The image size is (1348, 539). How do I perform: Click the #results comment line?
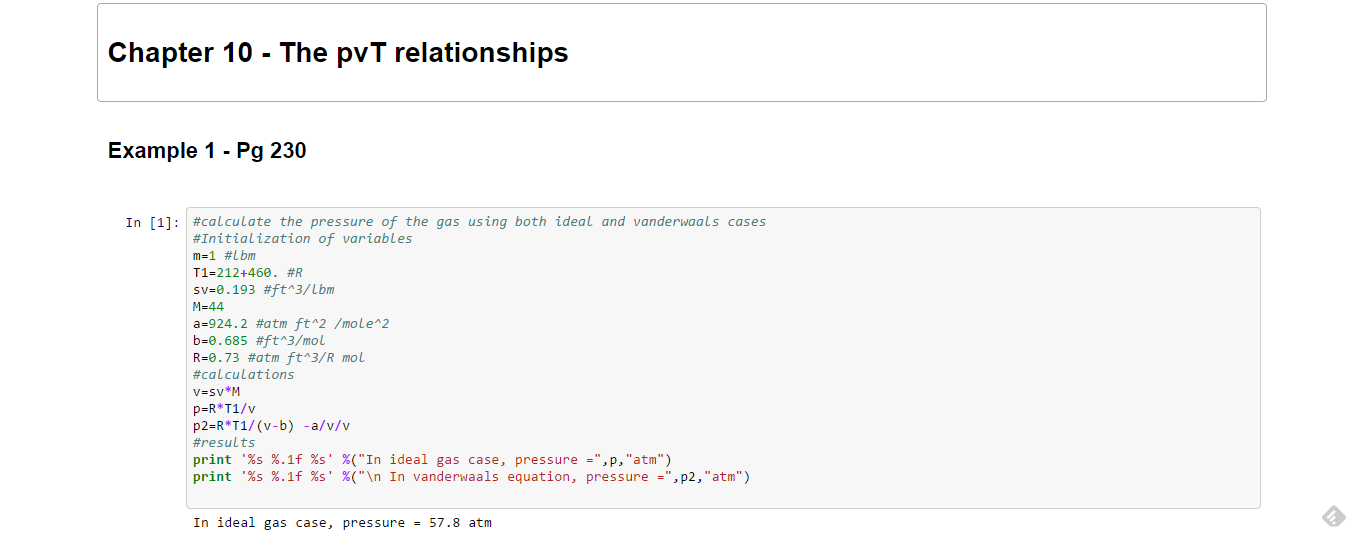click(x=224, y=443)
